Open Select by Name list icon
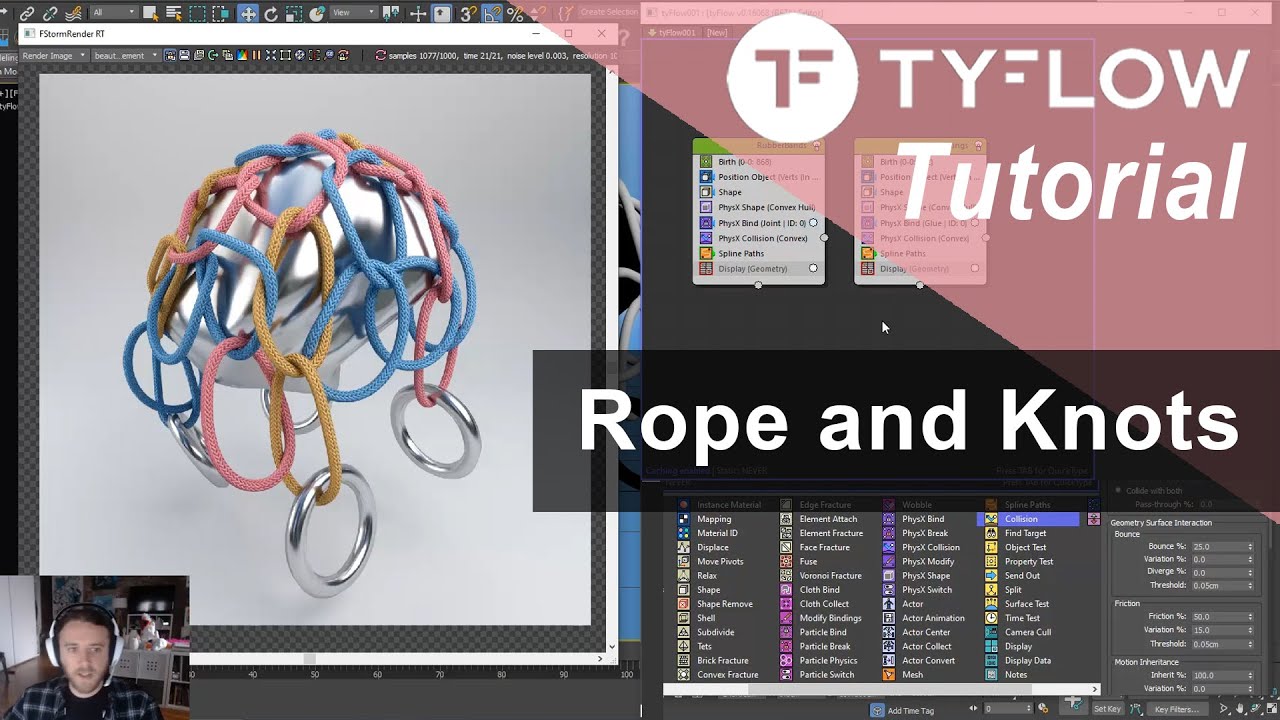 174,14
